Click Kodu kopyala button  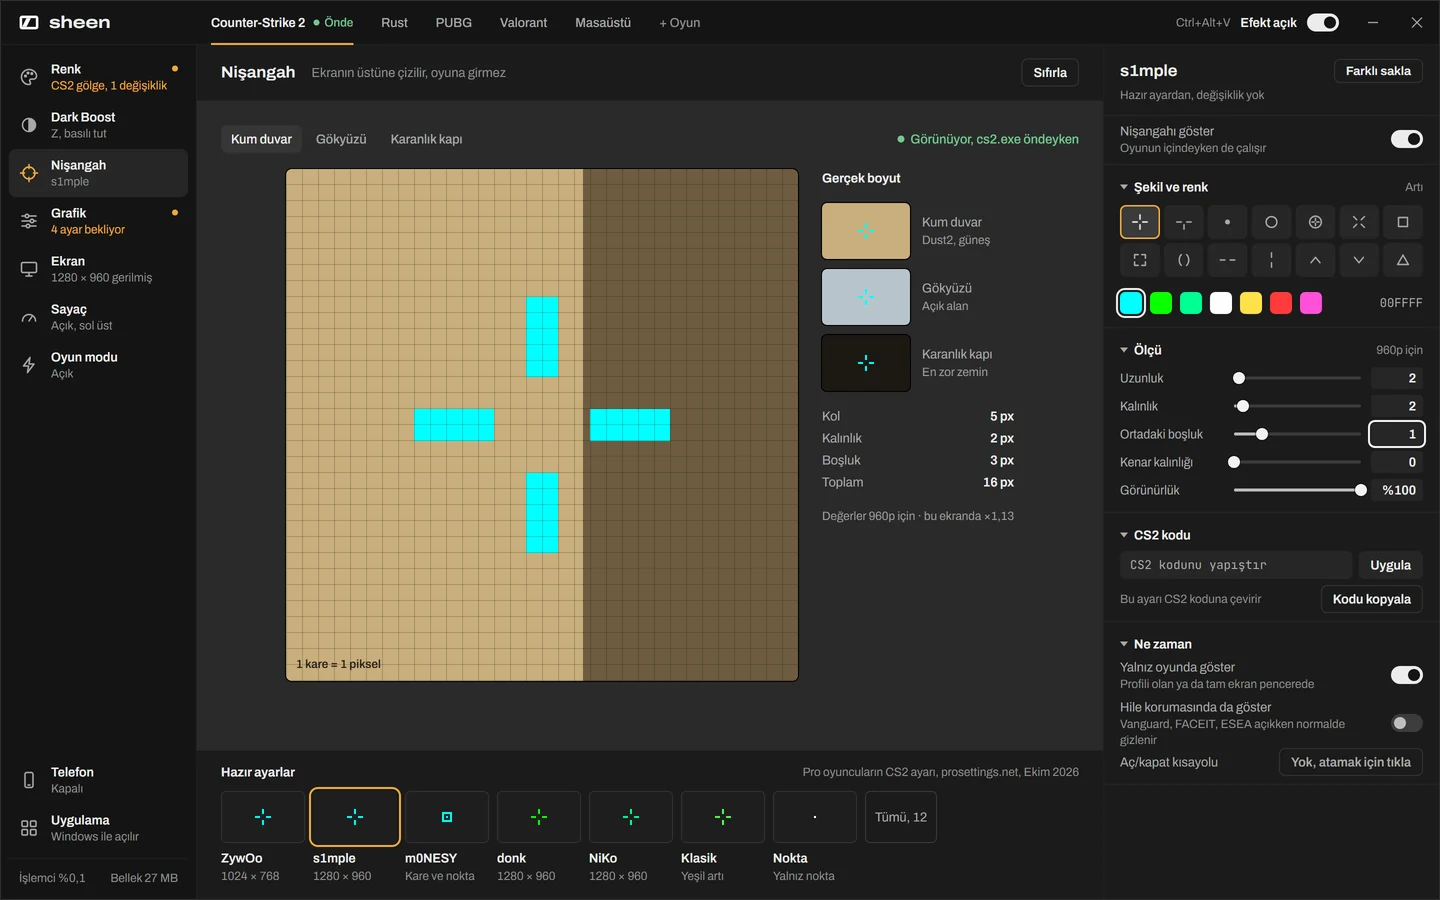(1372, 599)
